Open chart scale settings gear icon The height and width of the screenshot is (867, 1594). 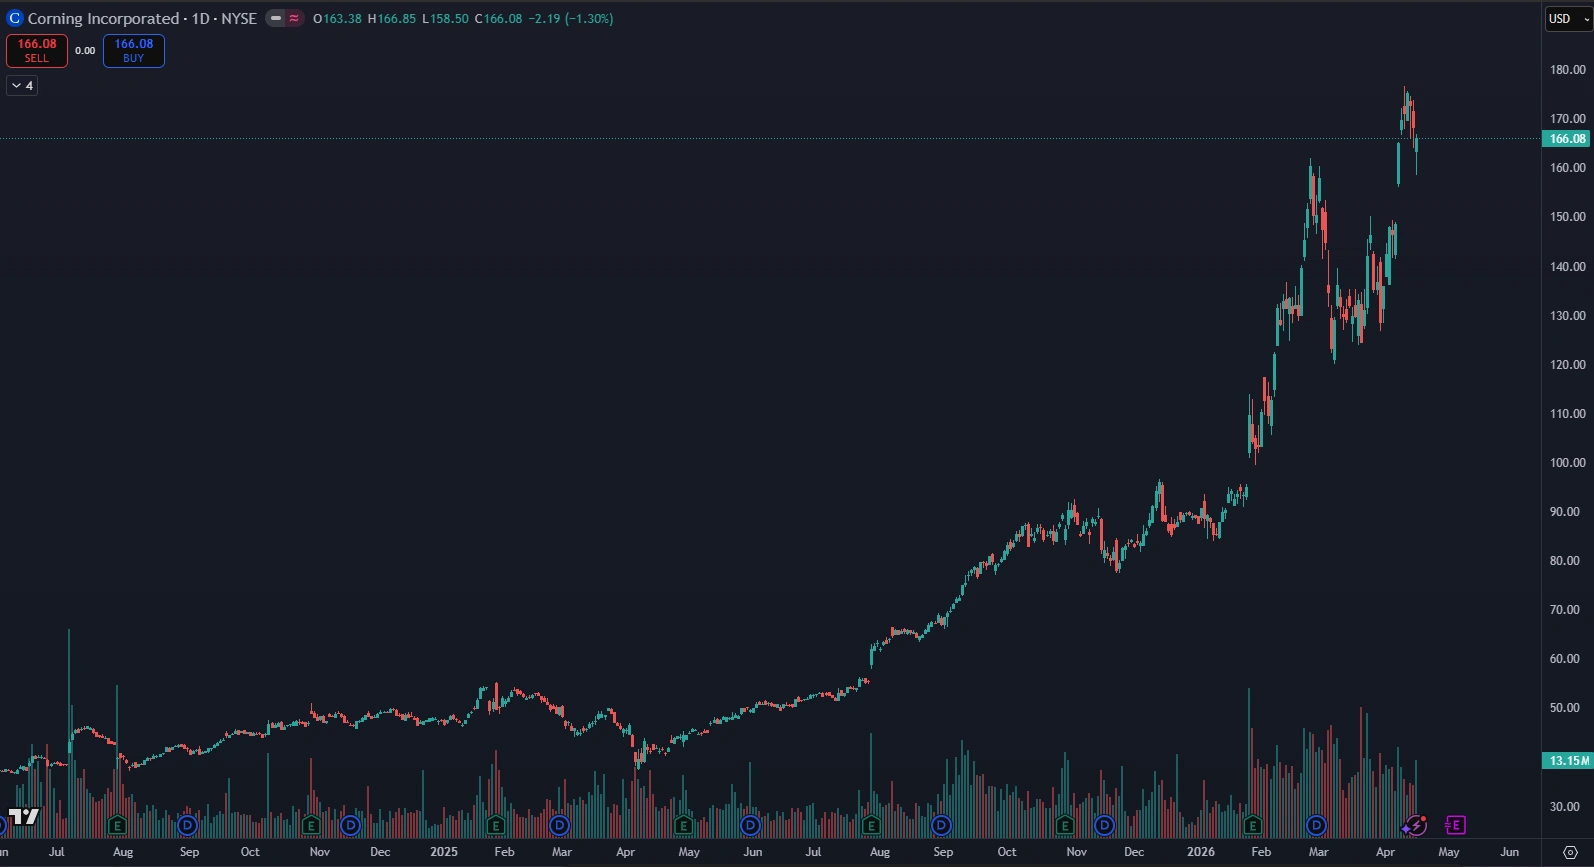1569,852
